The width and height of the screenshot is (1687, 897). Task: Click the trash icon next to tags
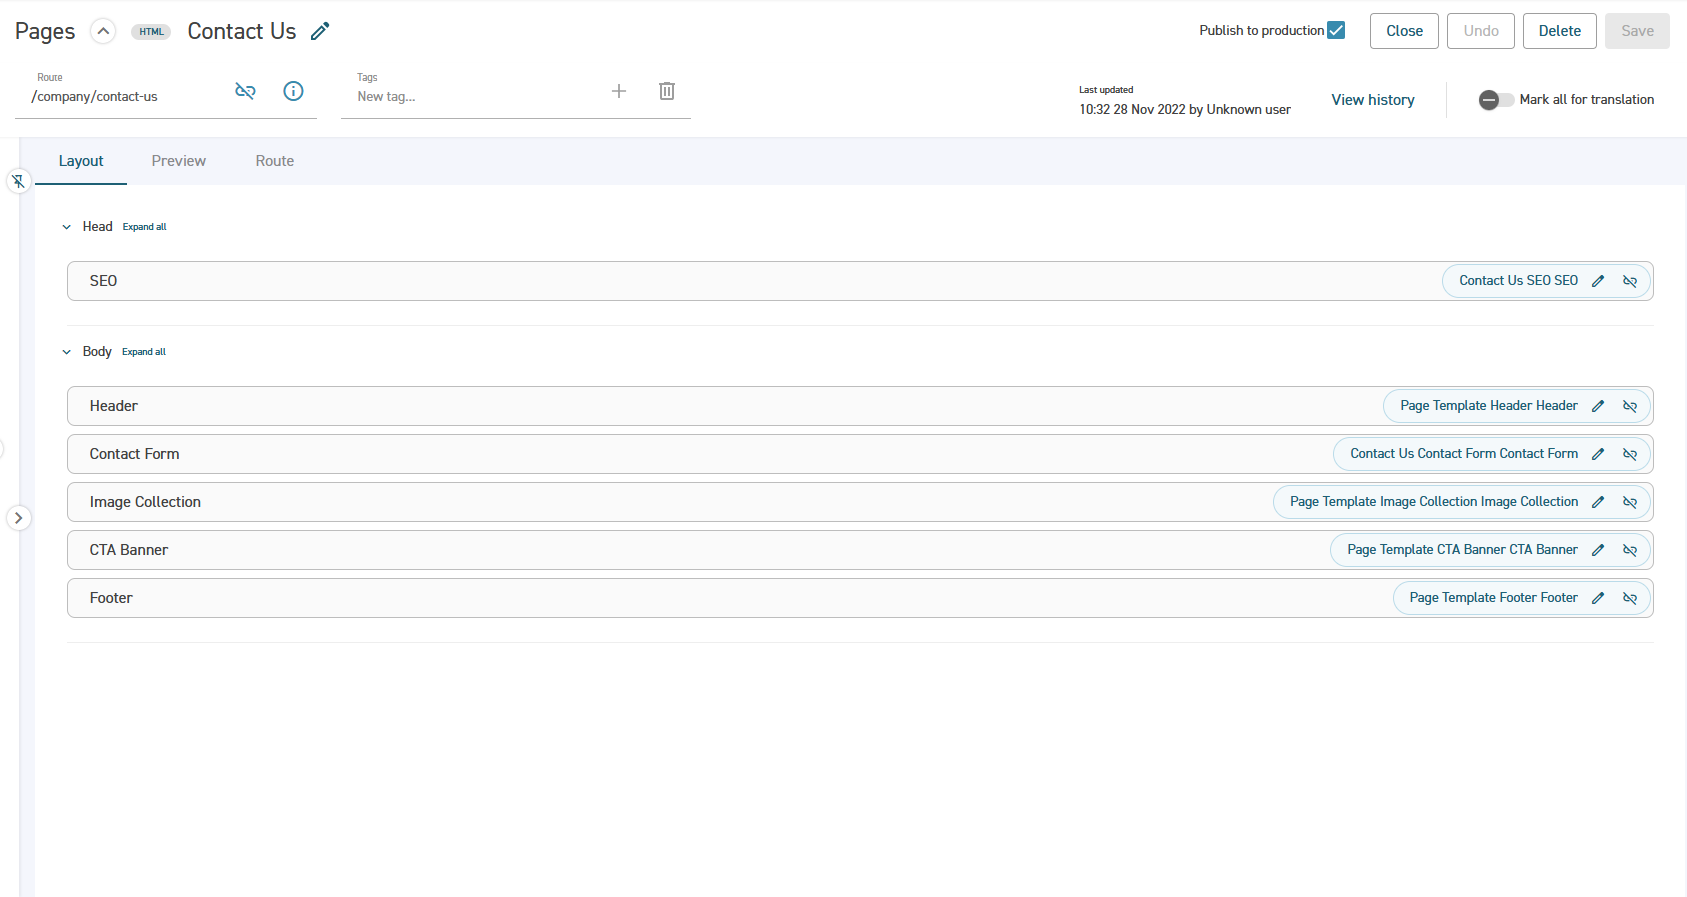tap(667, 91)
